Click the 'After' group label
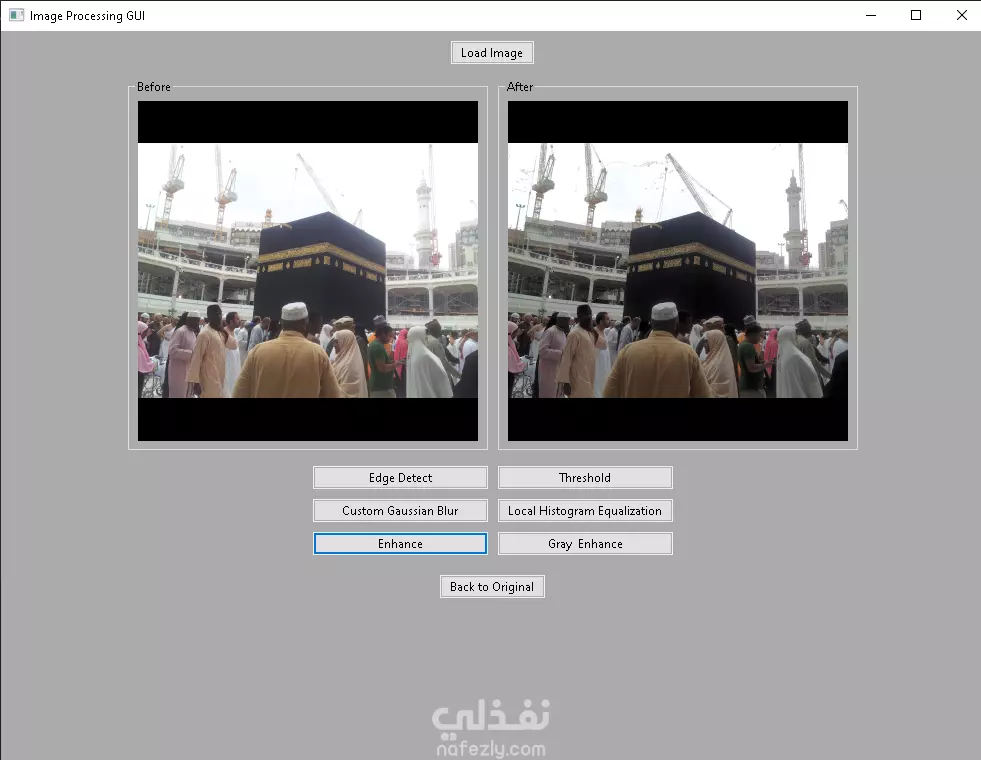The height and width of the screenshot is (760, 981). [x=520, y=87]
